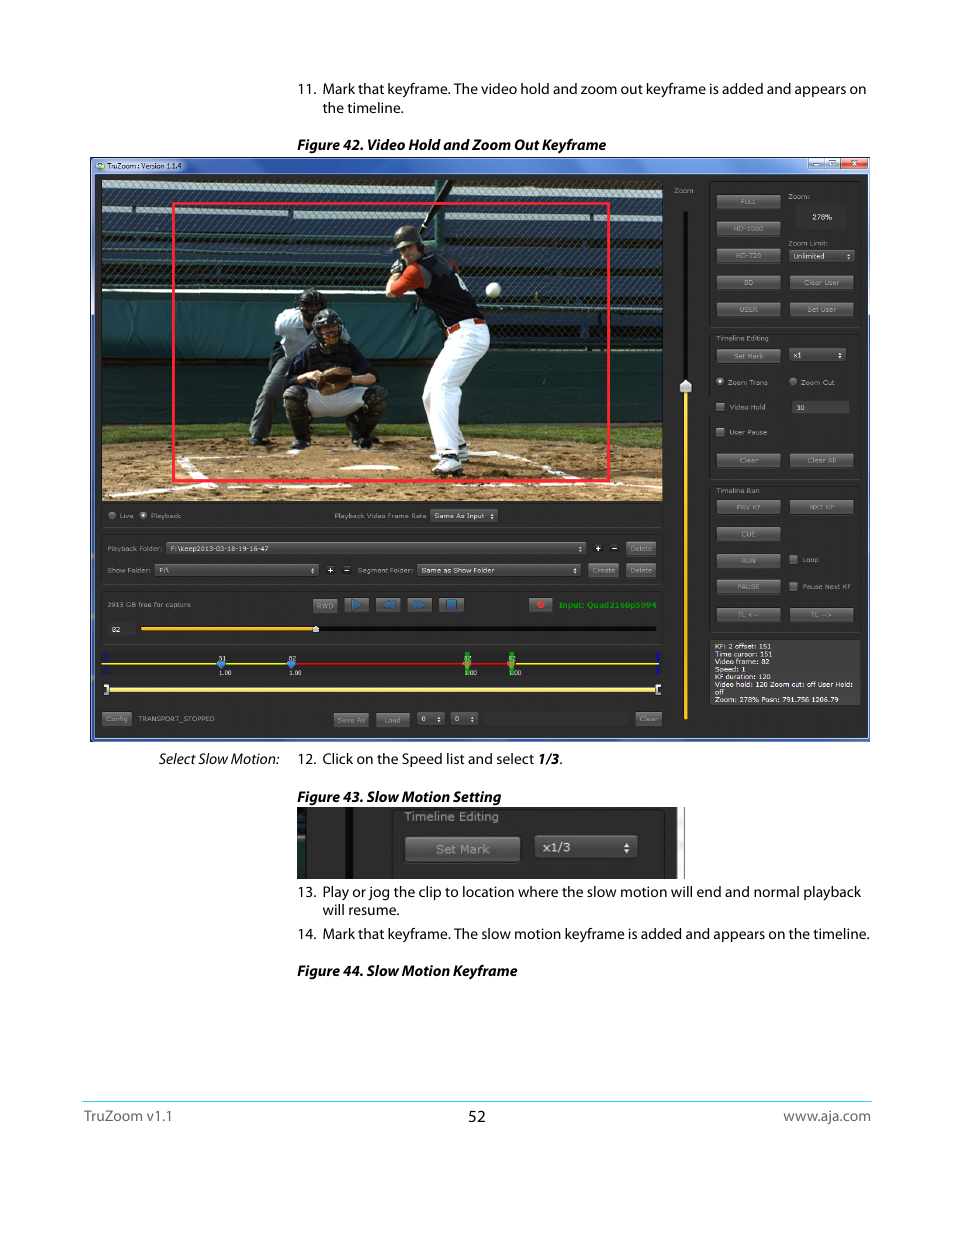Open the Zoom Limit dropdown

tap(821, 256)
